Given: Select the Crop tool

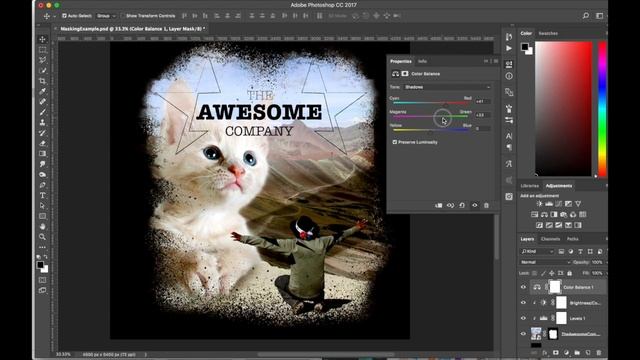Looking at the screenshot, I should point(42,81).
